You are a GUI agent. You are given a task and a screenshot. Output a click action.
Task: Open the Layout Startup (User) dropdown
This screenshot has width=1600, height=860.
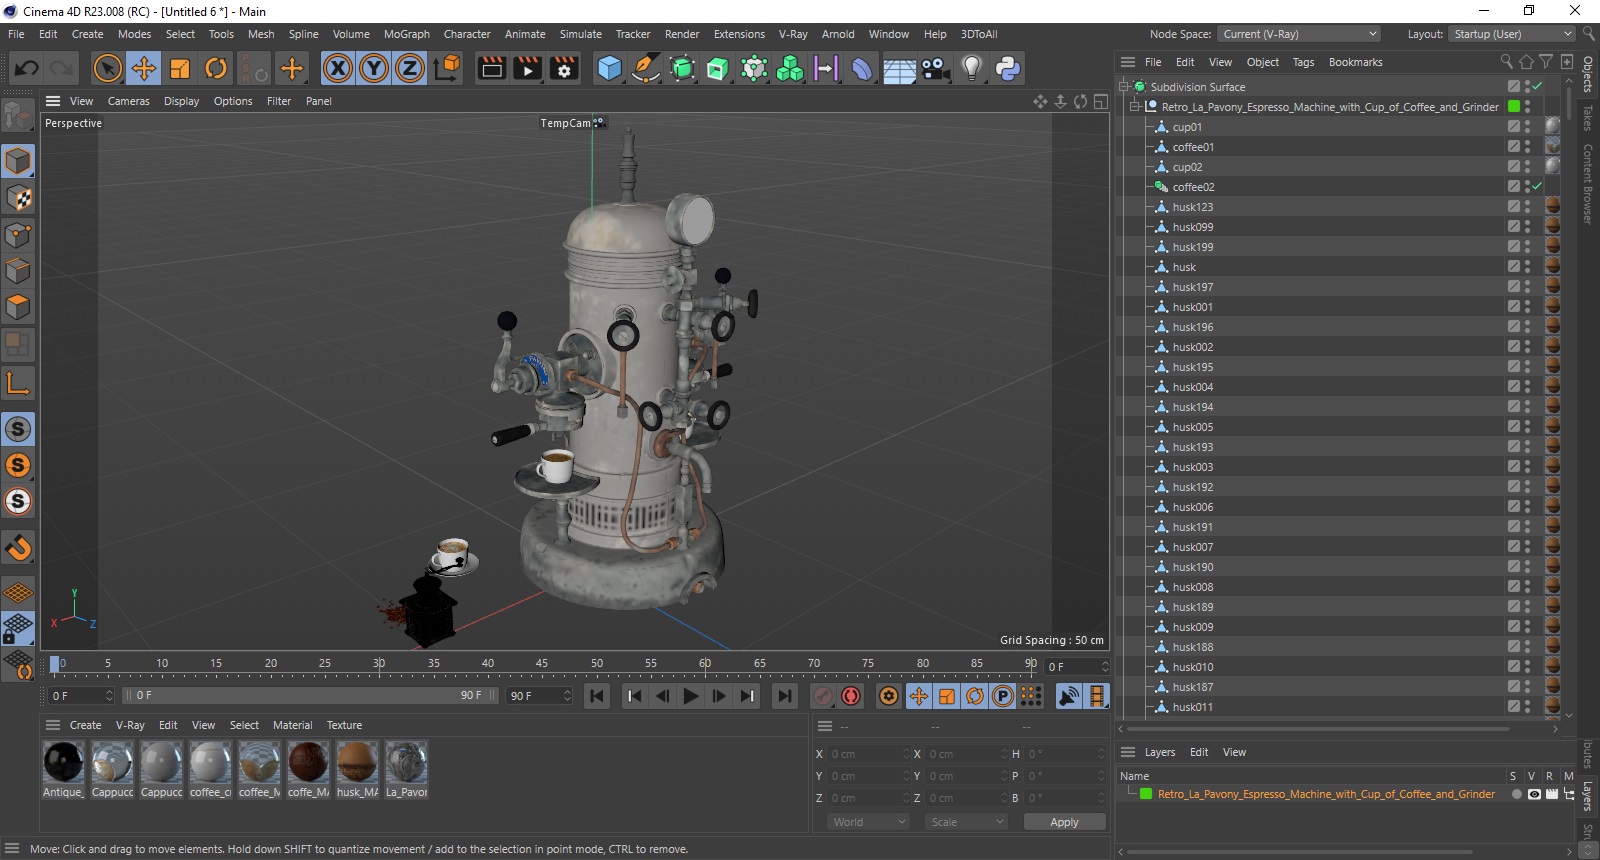click(x=1512, y=34)
